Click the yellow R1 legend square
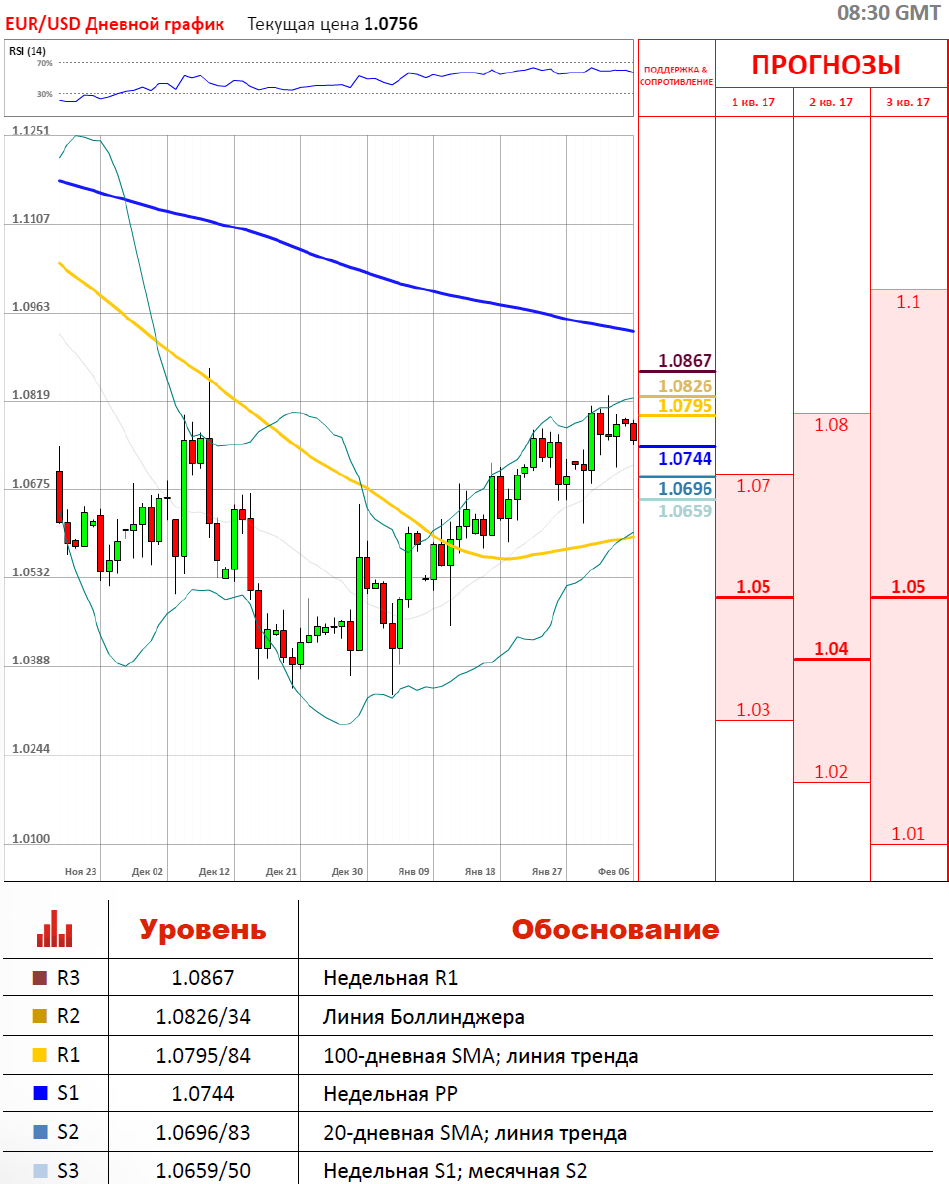This screenshot has height=1184, width=949. tap(40, 1055)
